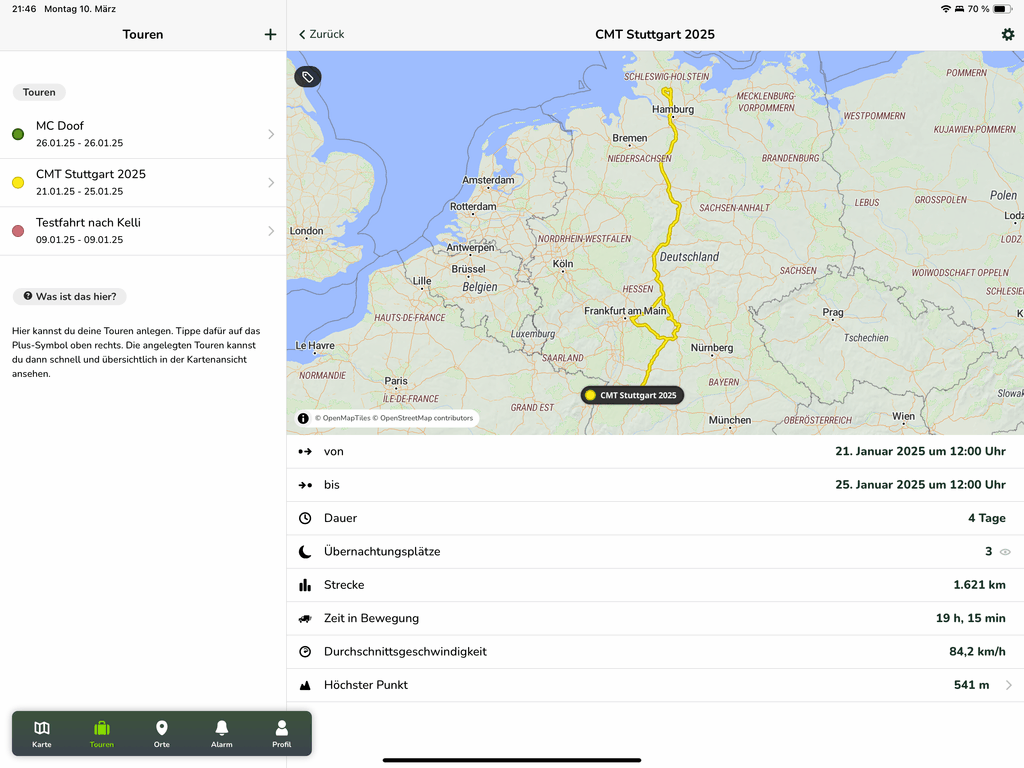Tap the duration value 4 Tage

987,518
